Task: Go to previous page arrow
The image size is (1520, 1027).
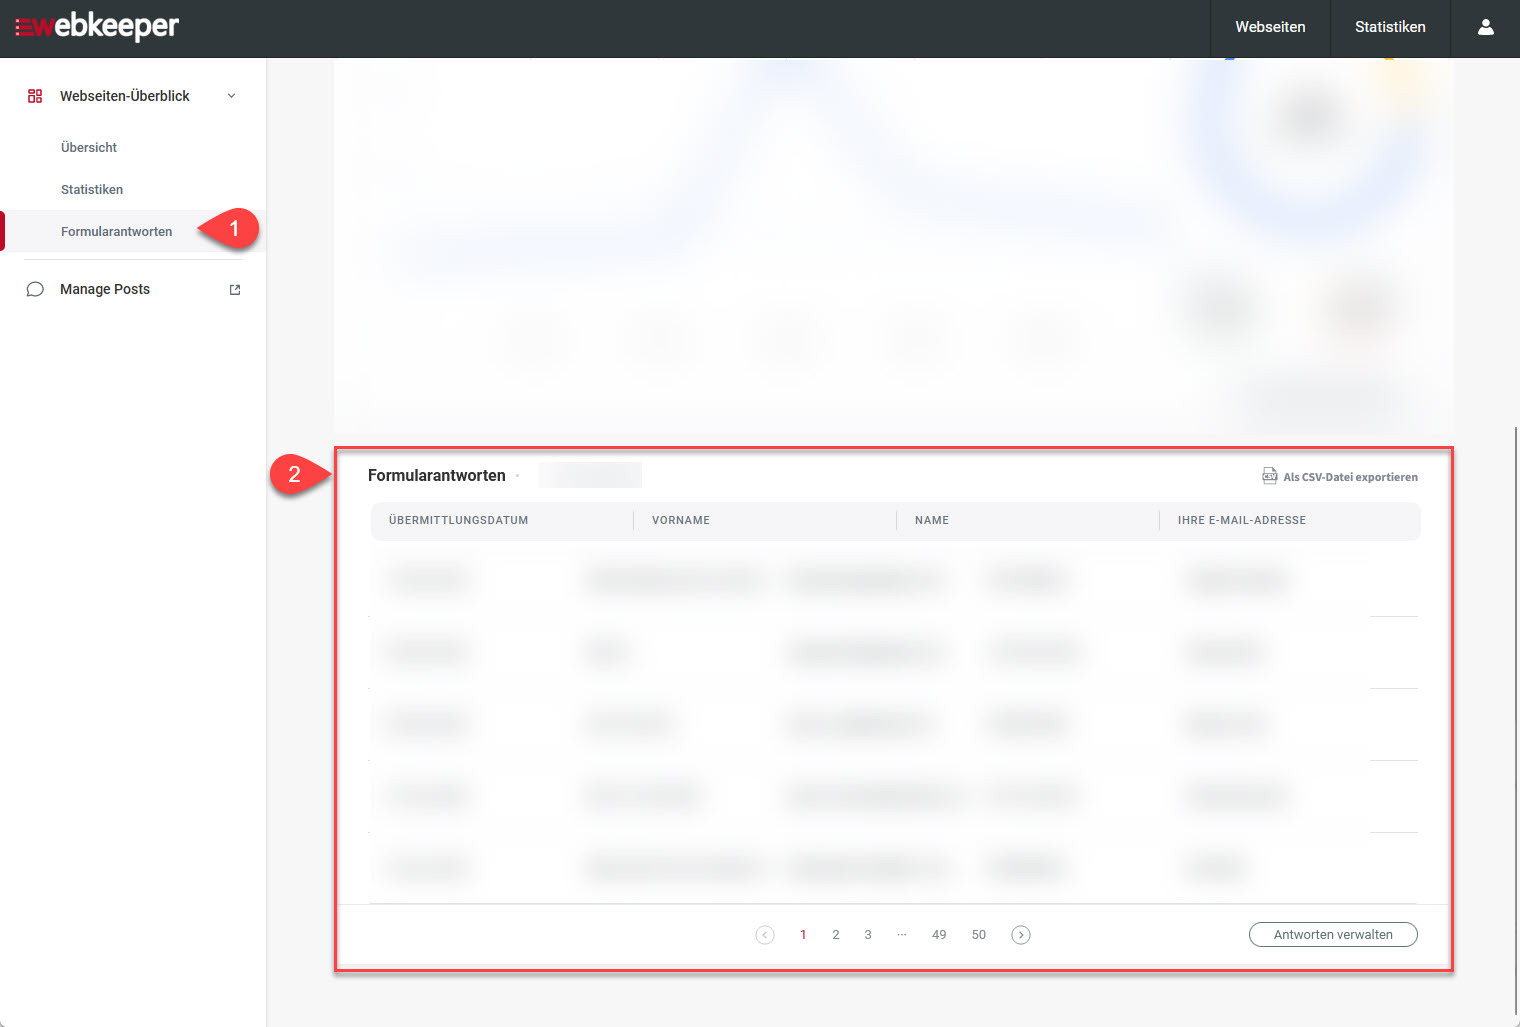Action: (x=765, y=935)
